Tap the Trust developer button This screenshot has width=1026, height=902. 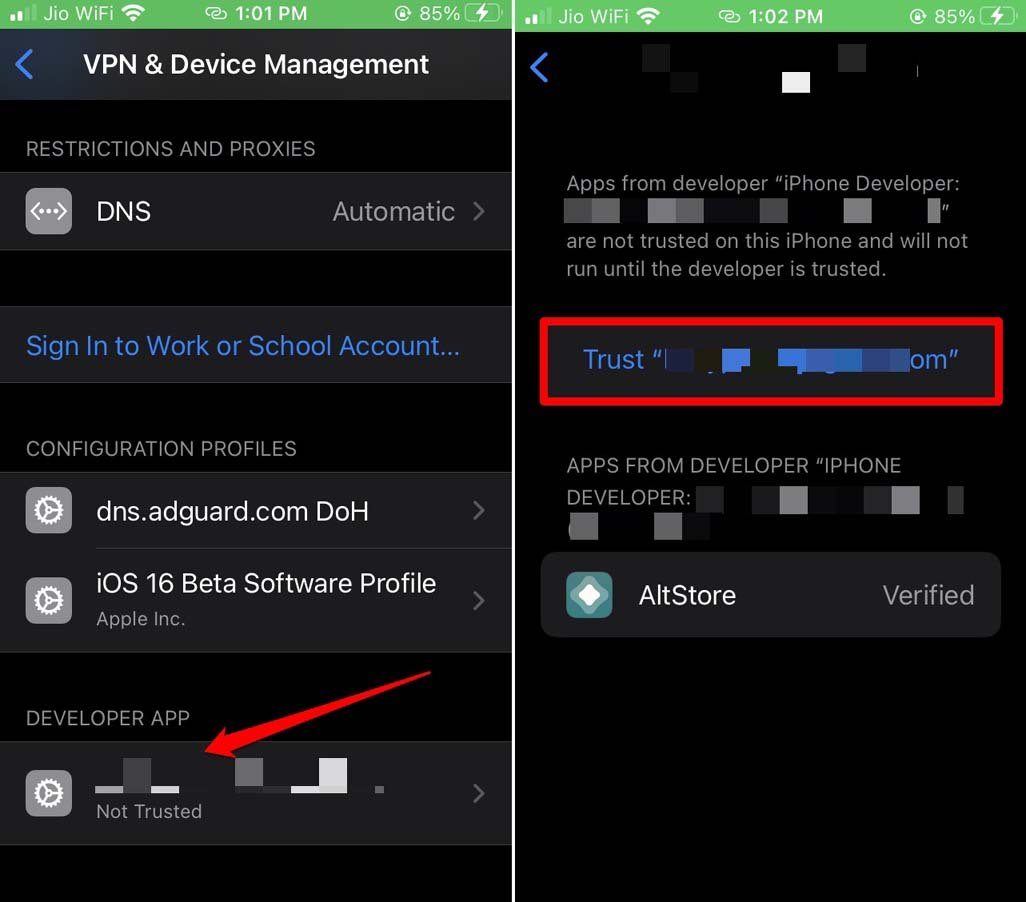point(771,361)
